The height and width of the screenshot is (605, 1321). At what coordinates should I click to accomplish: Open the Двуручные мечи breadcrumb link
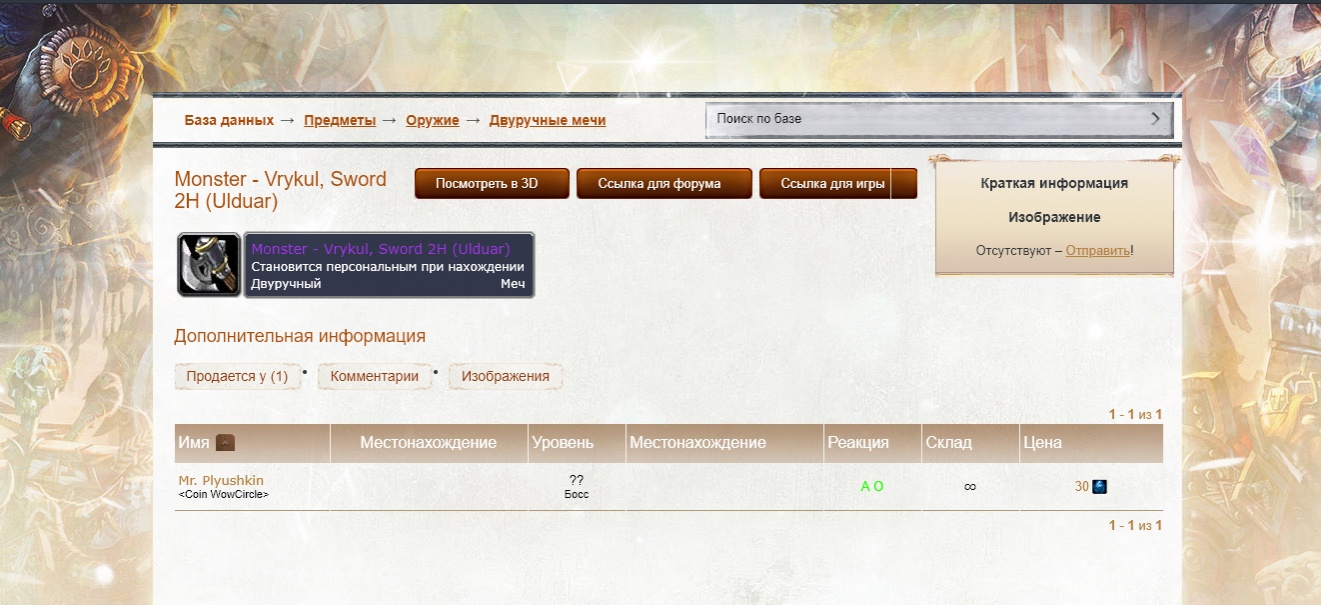(x=547, y=120)
